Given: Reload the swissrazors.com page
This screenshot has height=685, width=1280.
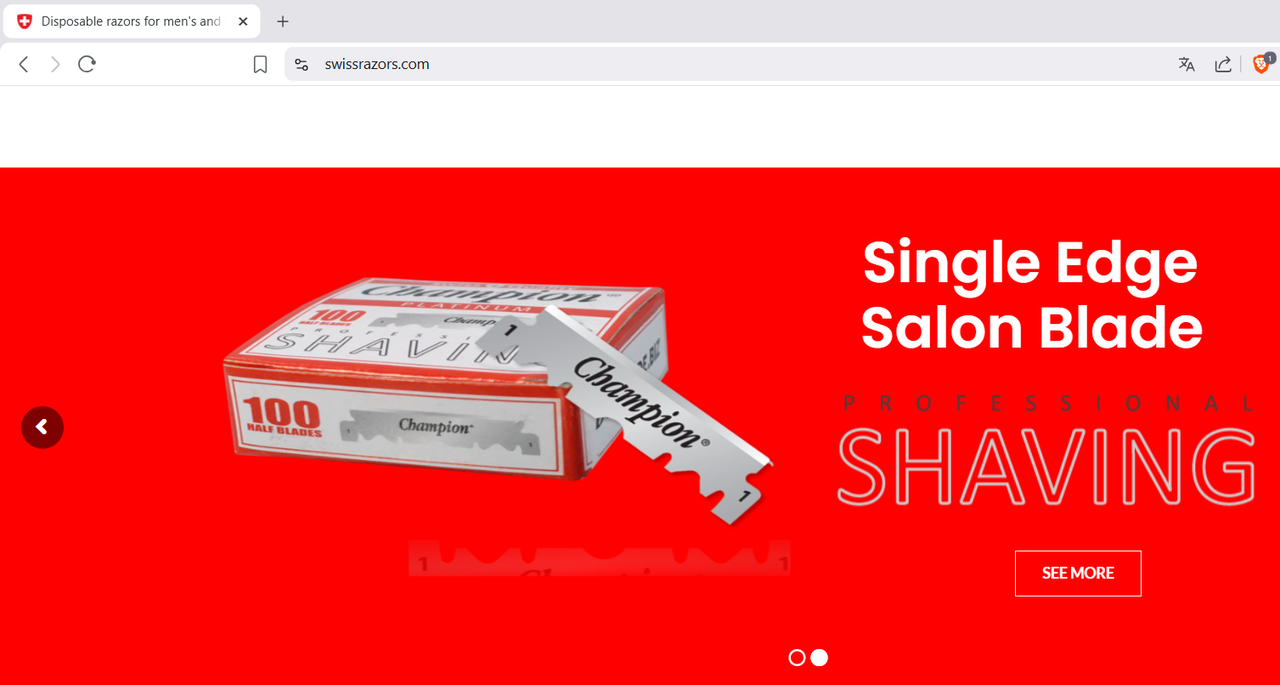Looking at the screenshot, I should click(x=87, y=64).
